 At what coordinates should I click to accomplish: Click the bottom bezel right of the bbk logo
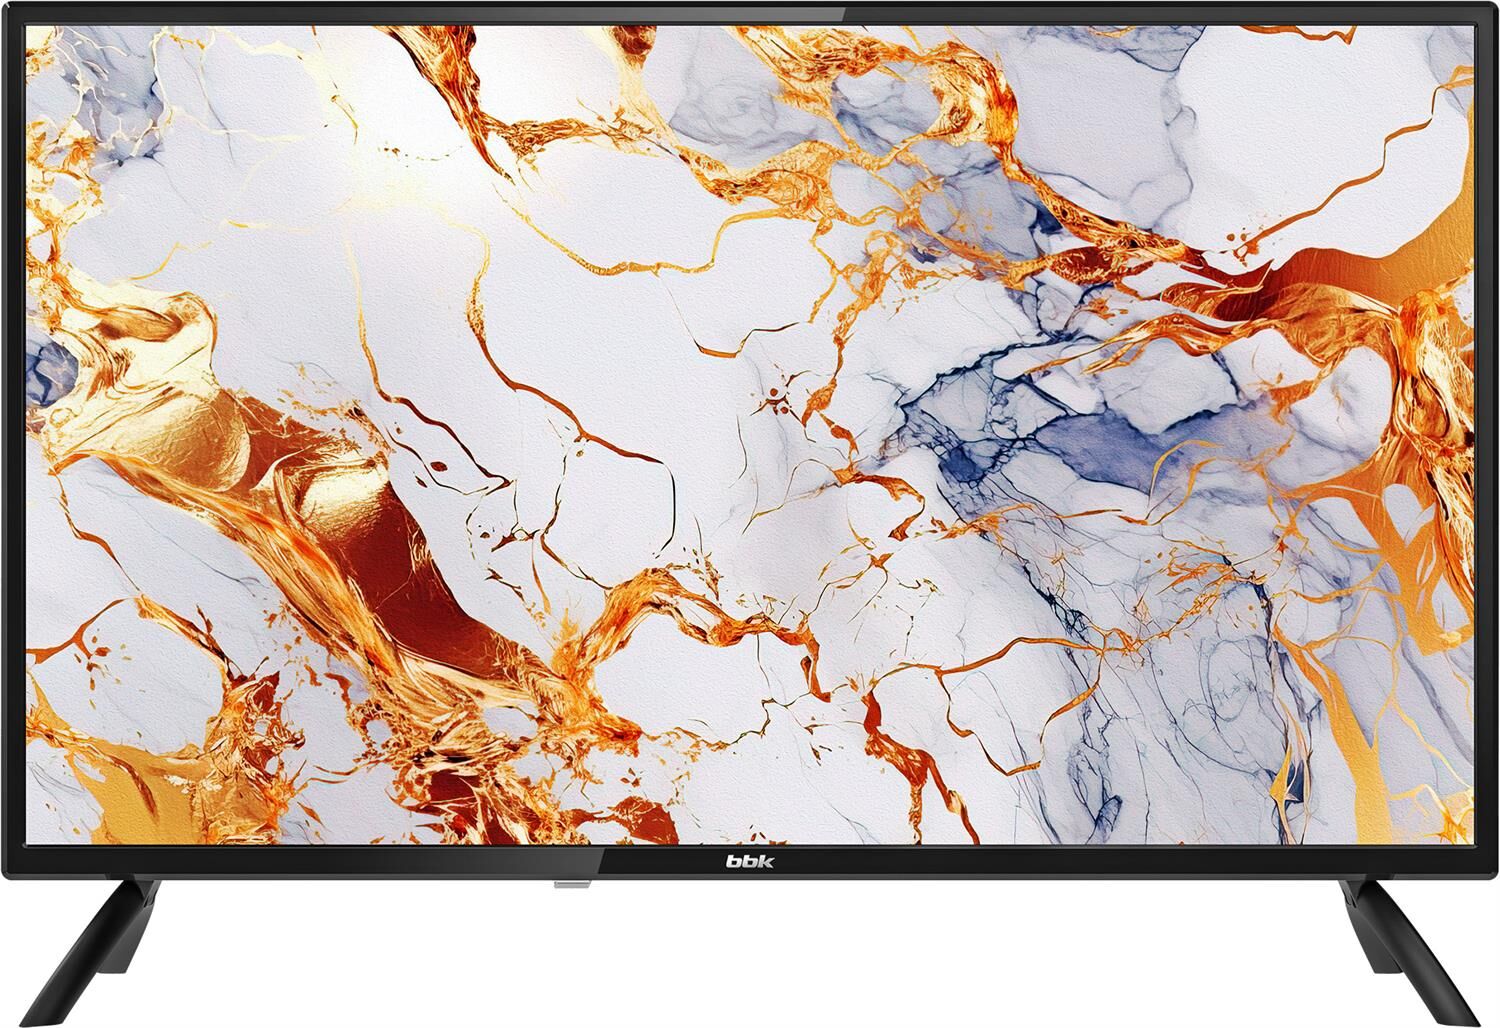pyautogui.click(x=1100, y=860)
